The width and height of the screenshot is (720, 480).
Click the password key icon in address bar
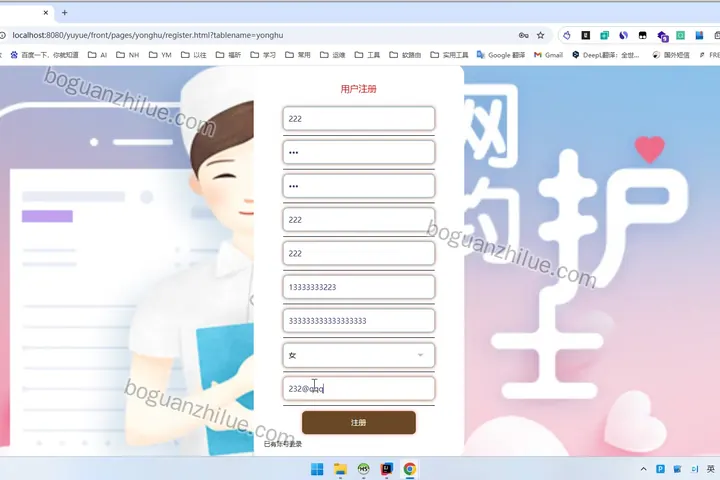[523, 35]
